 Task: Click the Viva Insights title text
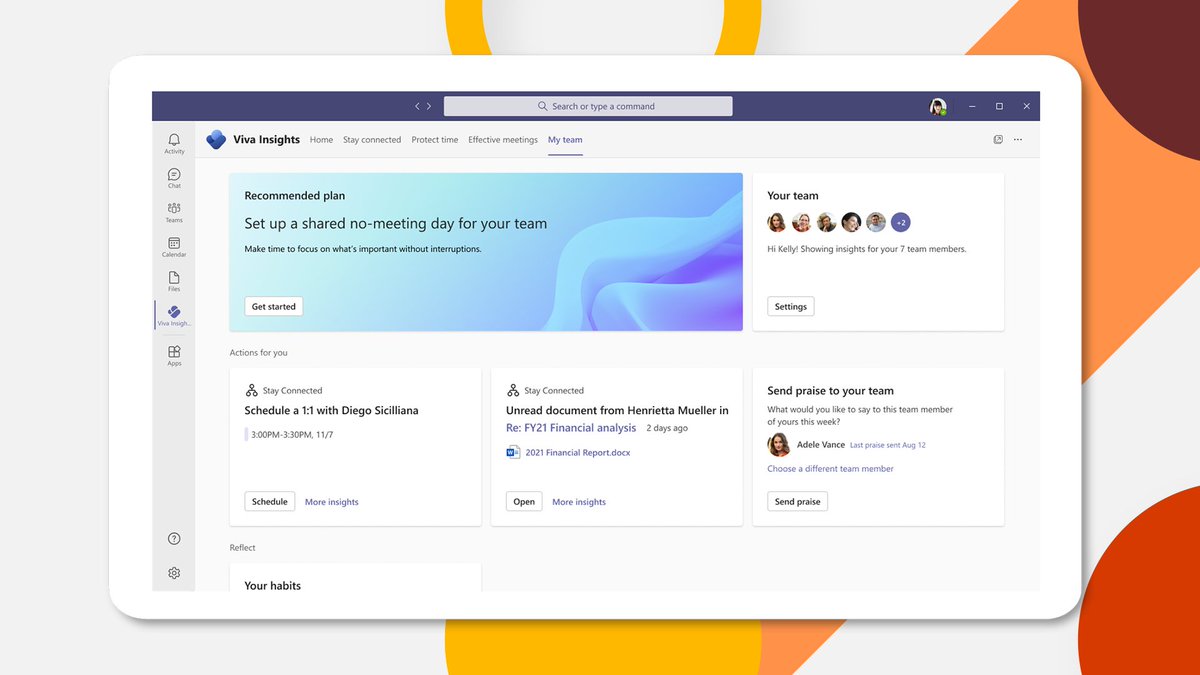[x=266, y=140]
